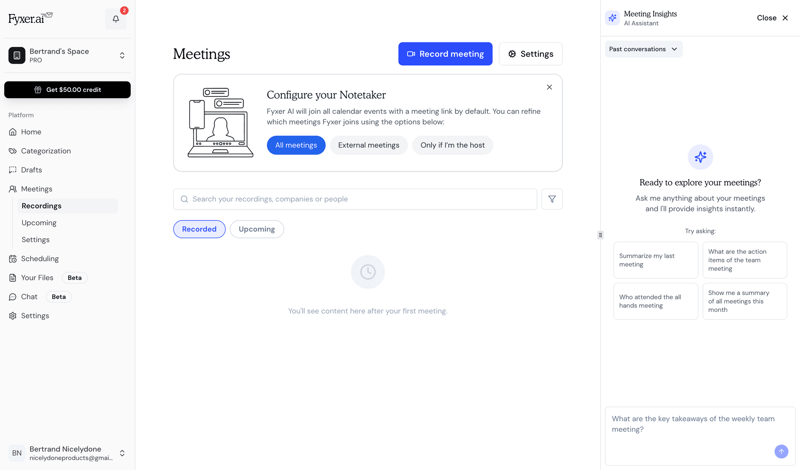Go to Scheduling in sidebar
This screenshot has width=800, height=470.
(x=40, y=259)
